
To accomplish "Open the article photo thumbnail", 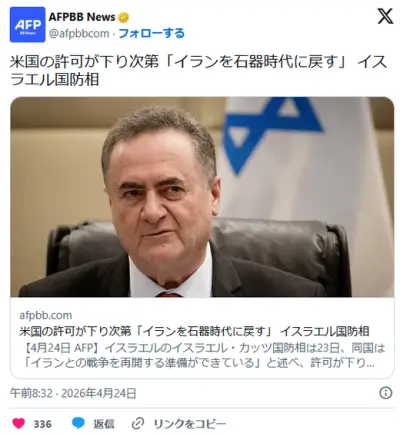I will click(202, 197).
